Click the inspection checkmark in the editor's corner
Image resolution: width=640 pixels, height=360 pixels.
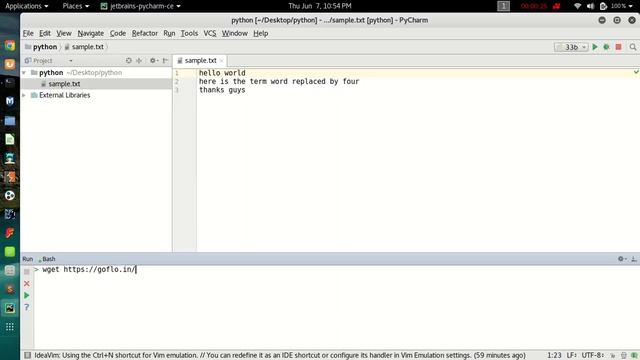pyautogui.click(x=636, y=72)
